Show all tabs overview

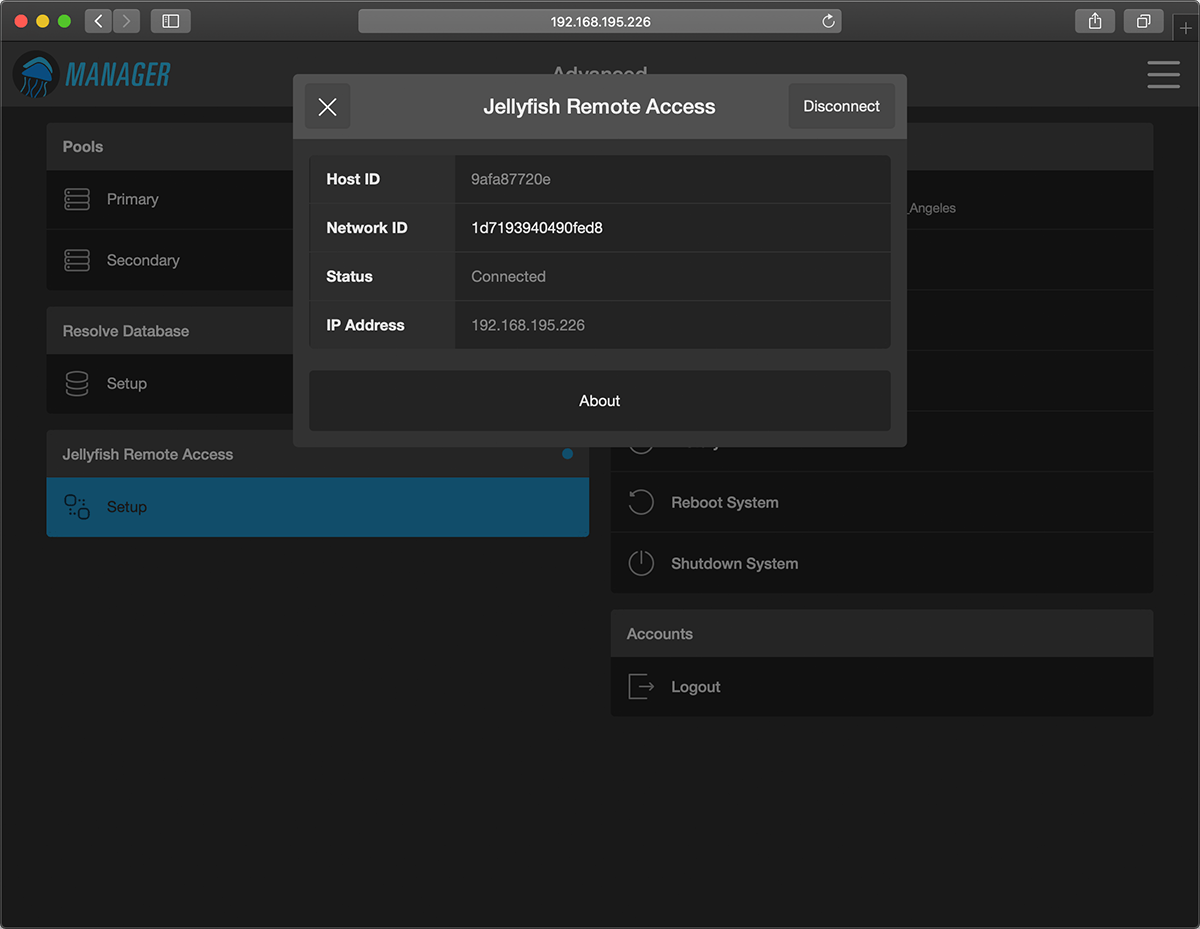pyautogui.click(x=1143, y=21)
